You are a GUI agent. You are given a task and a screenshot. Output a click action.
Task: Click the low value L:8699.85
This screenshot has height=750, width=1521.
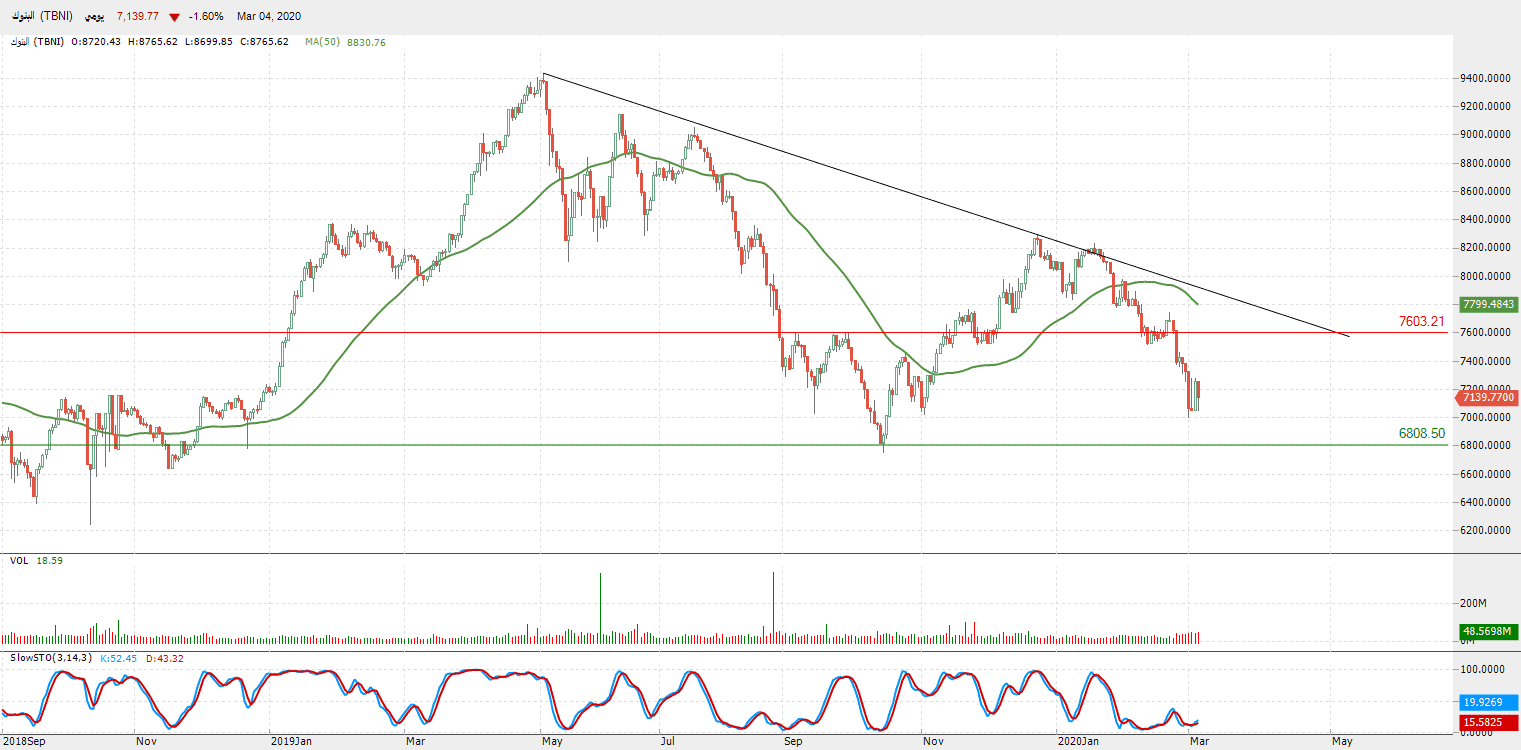click(209, 42)
